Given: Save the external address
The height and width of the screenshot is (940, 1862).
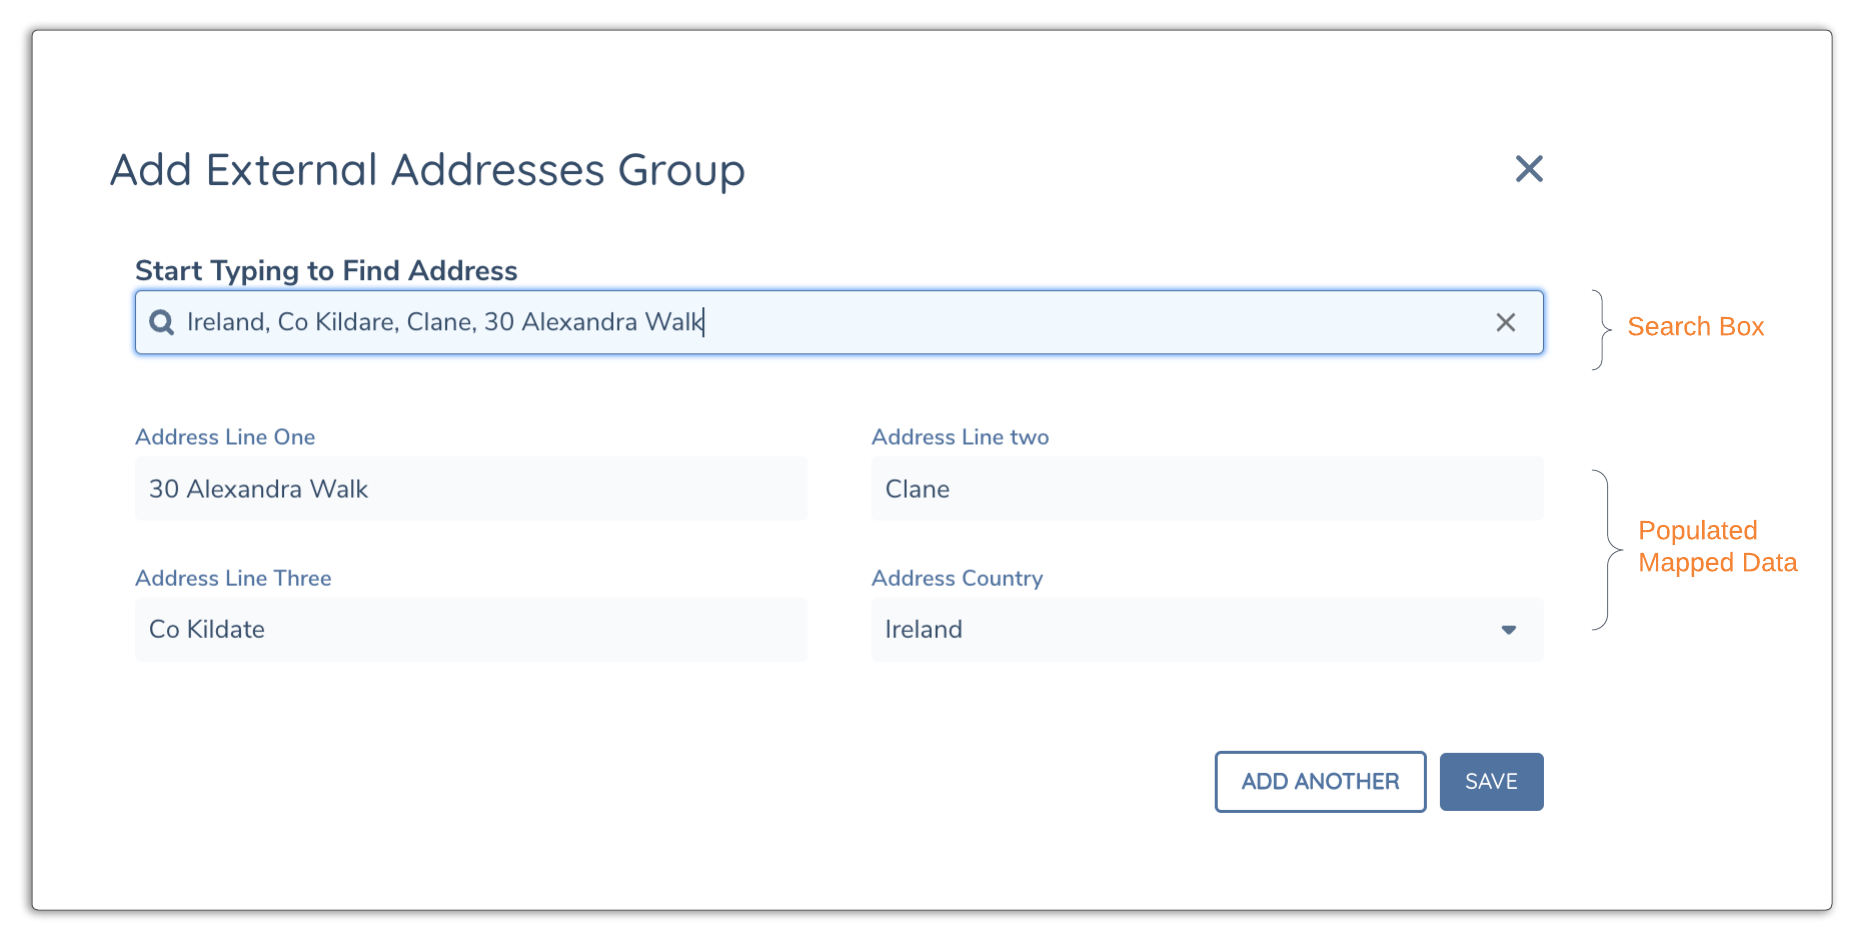Looking at the screenshot, I should pyautogui.click(x=1490, y=782).
